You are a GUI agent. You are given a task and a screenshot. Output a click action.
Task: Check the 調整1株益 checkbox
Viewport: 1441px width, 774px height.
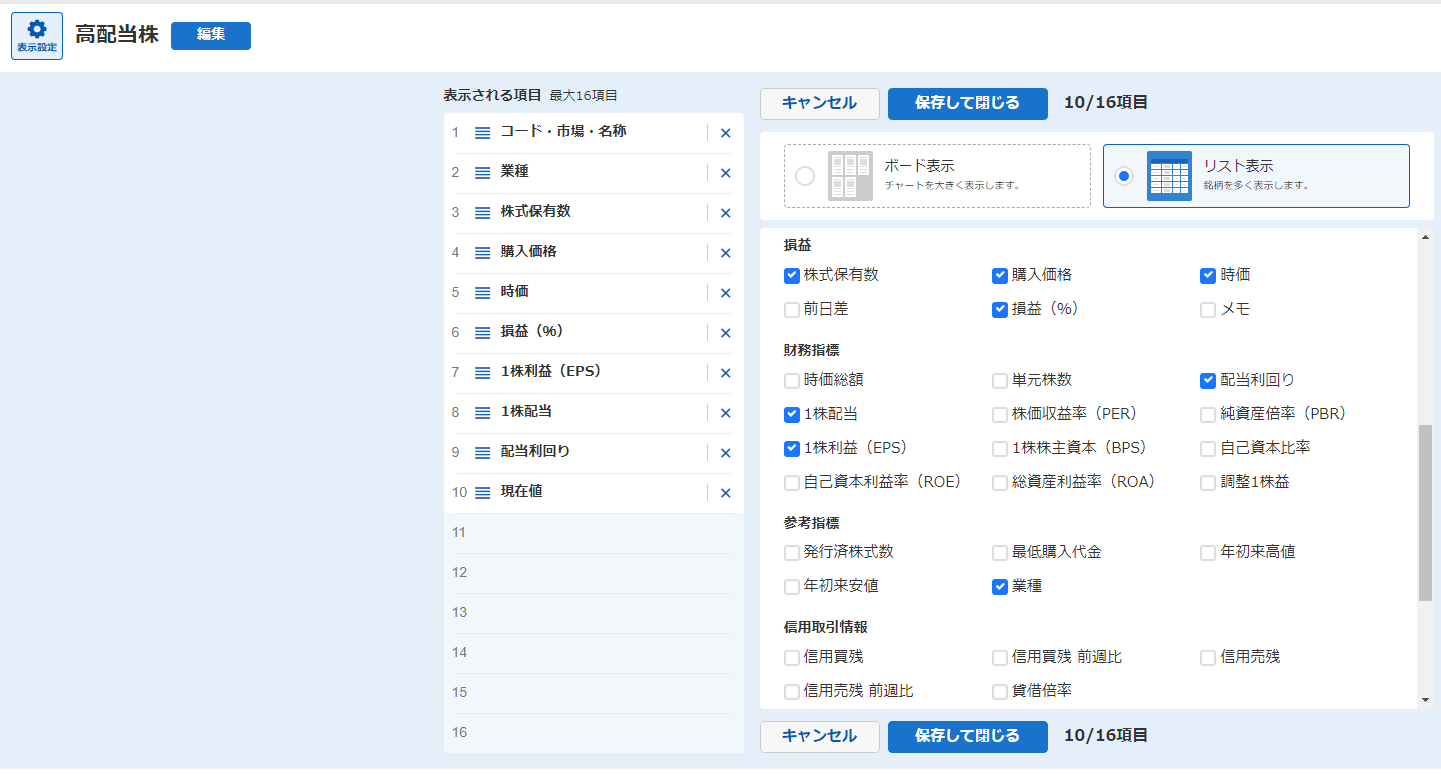pos(1208,483)
